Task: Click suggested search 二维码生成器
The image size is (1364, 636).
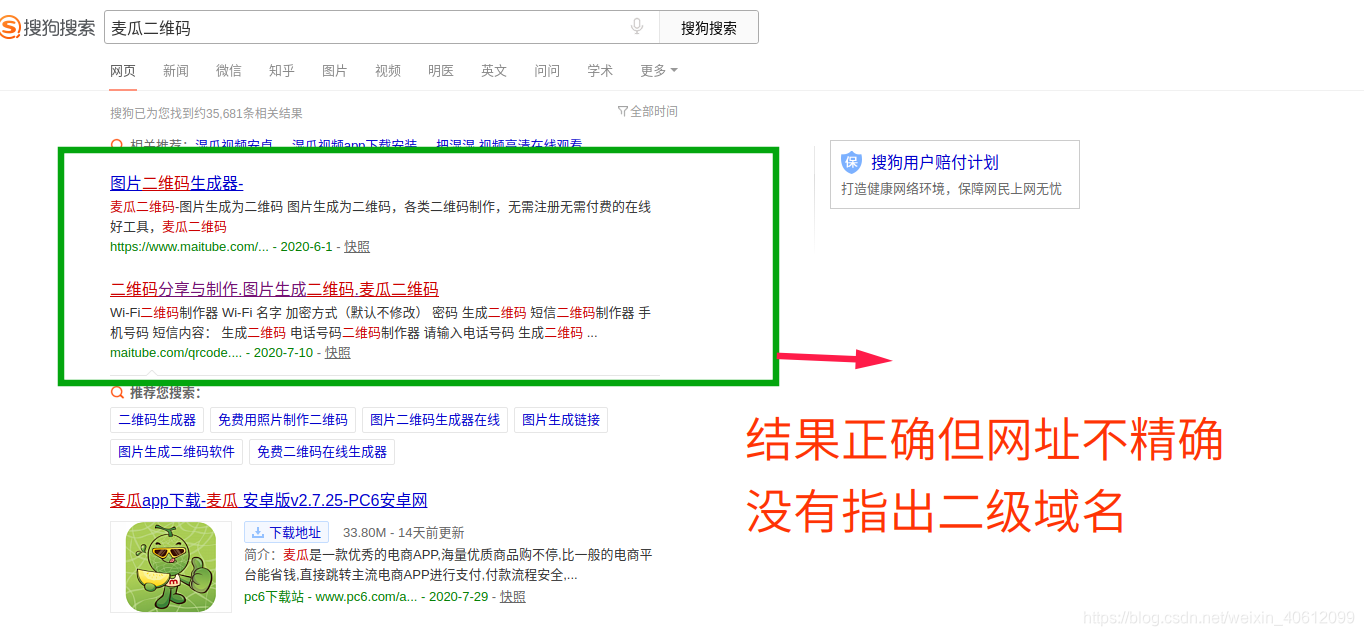Action: [157, 420]
